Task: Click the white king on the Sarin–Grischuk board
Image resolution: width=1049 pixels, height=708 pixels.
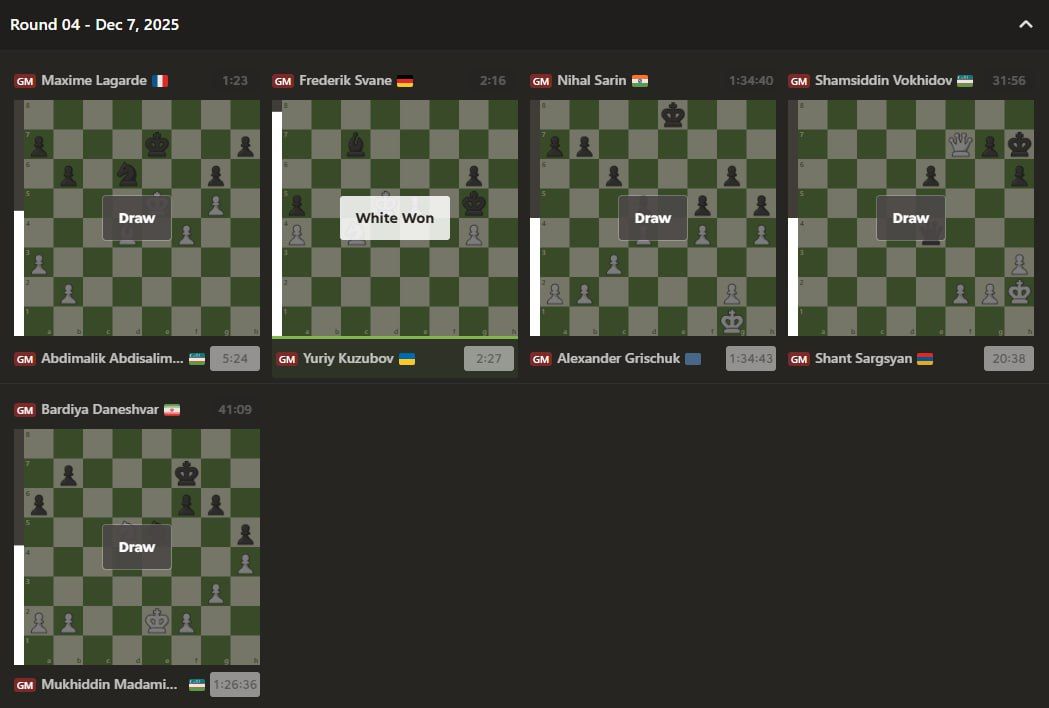Action: coord(732,321)
